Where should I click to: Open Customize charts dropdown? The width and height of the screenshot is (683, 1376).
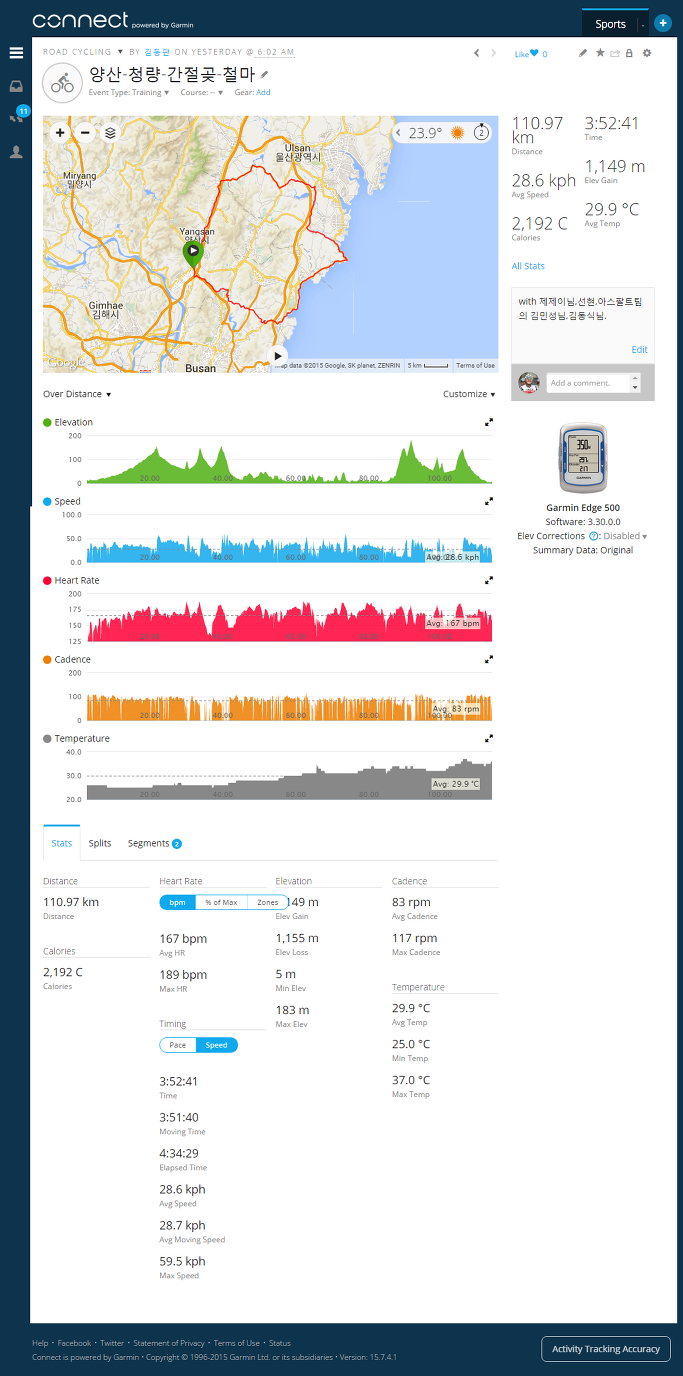coord(469,394)
